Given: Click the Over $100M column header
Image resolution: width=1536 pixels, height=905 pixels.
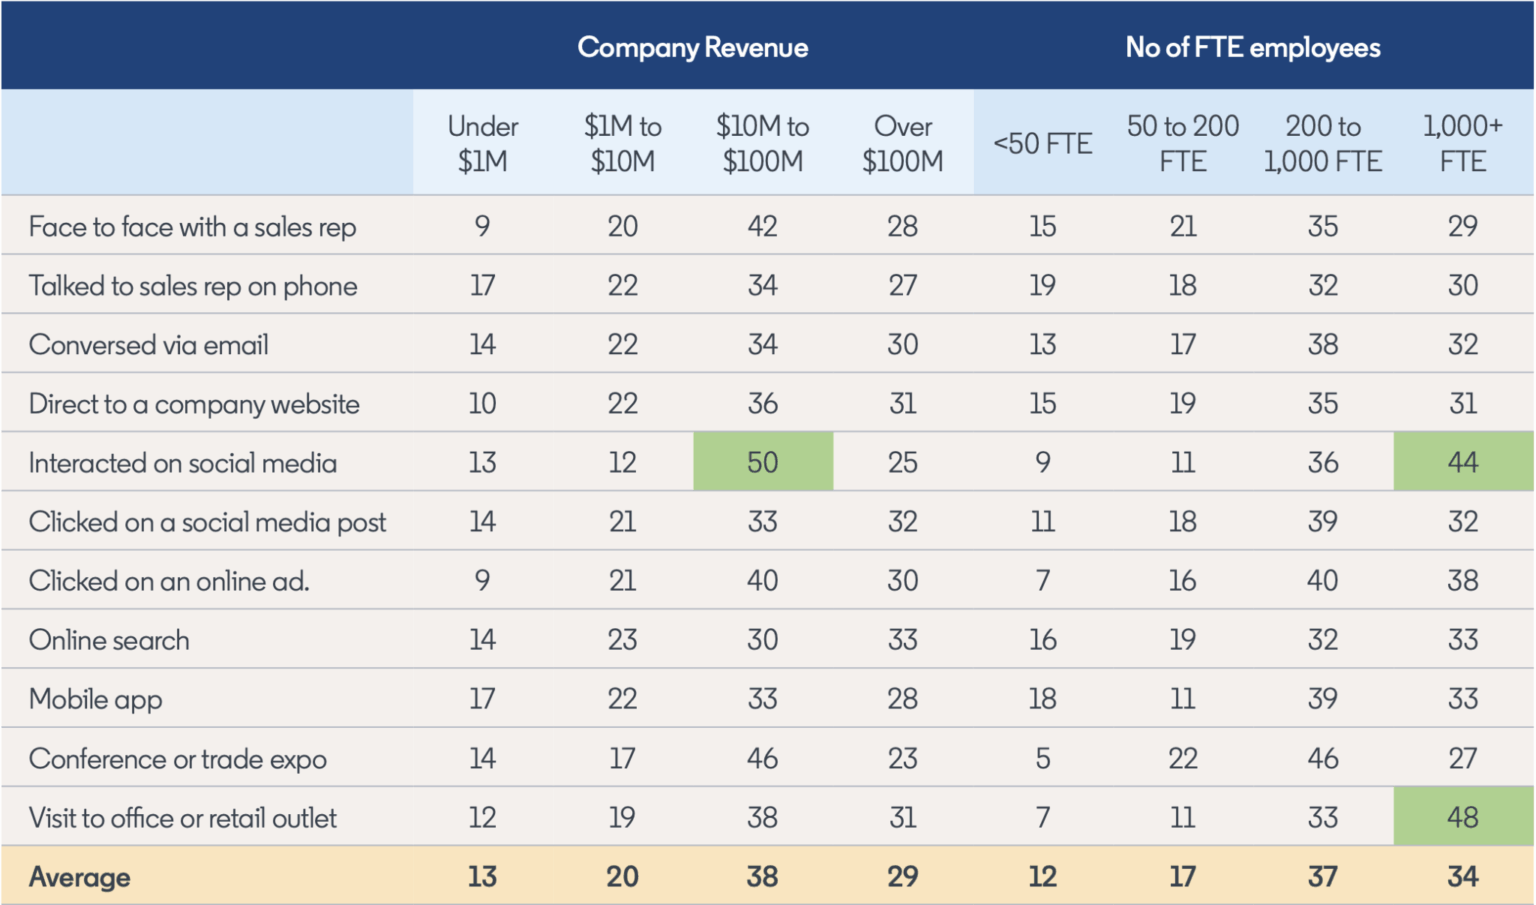Looking at the screenshot, I should (902, 143).
